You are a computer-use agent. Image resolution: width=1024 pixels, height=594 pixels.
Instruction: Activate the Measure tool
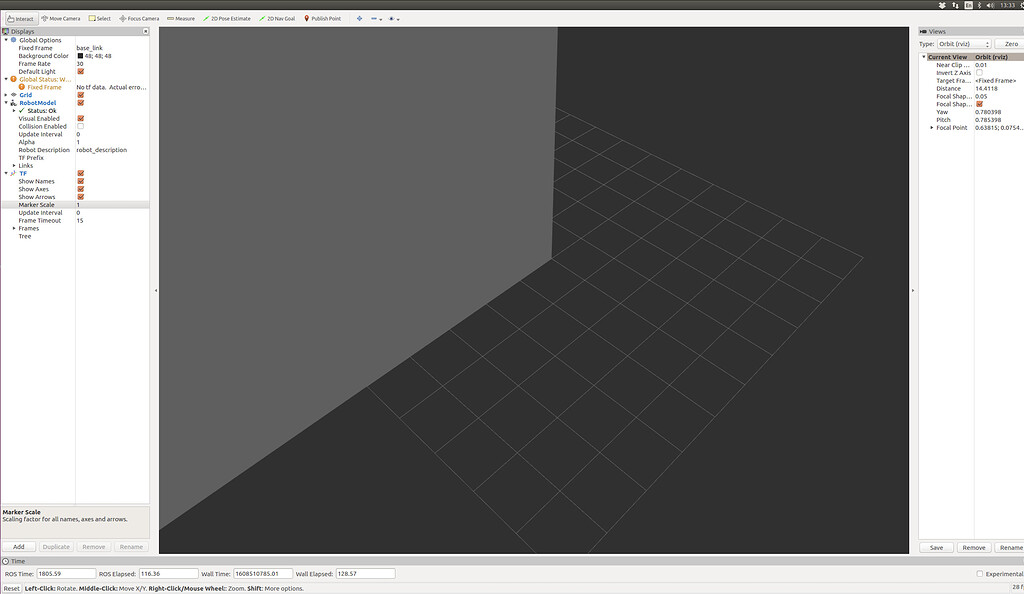pos(183,17)
